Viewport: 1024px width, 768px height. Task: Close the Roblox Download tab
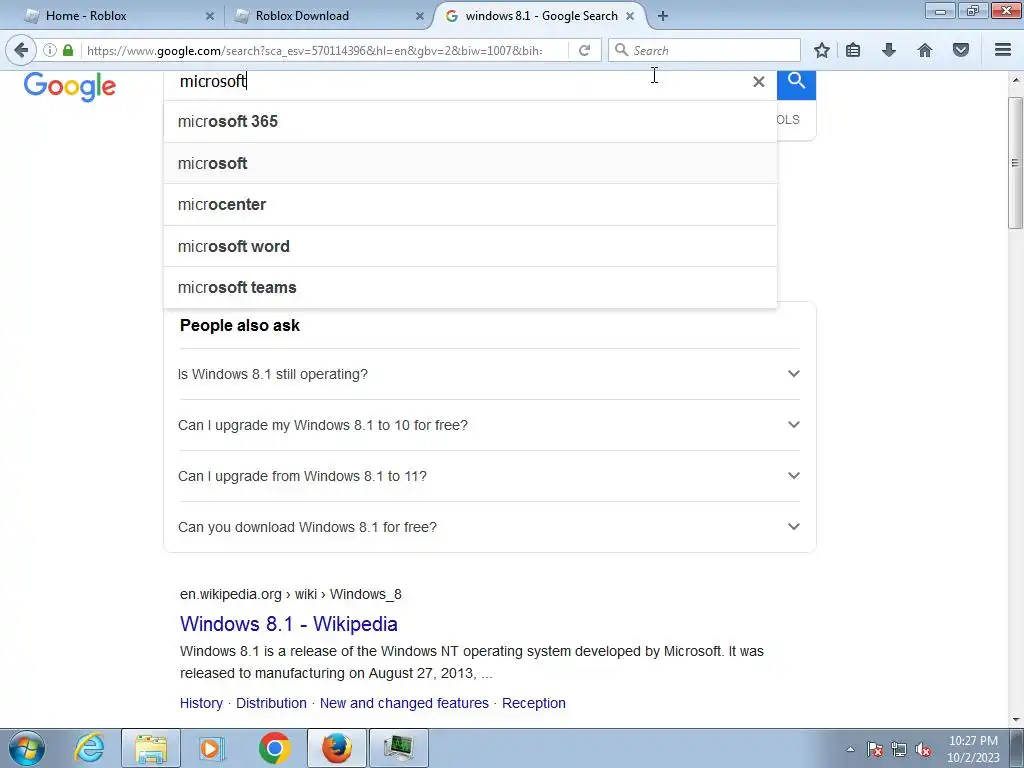420,16
